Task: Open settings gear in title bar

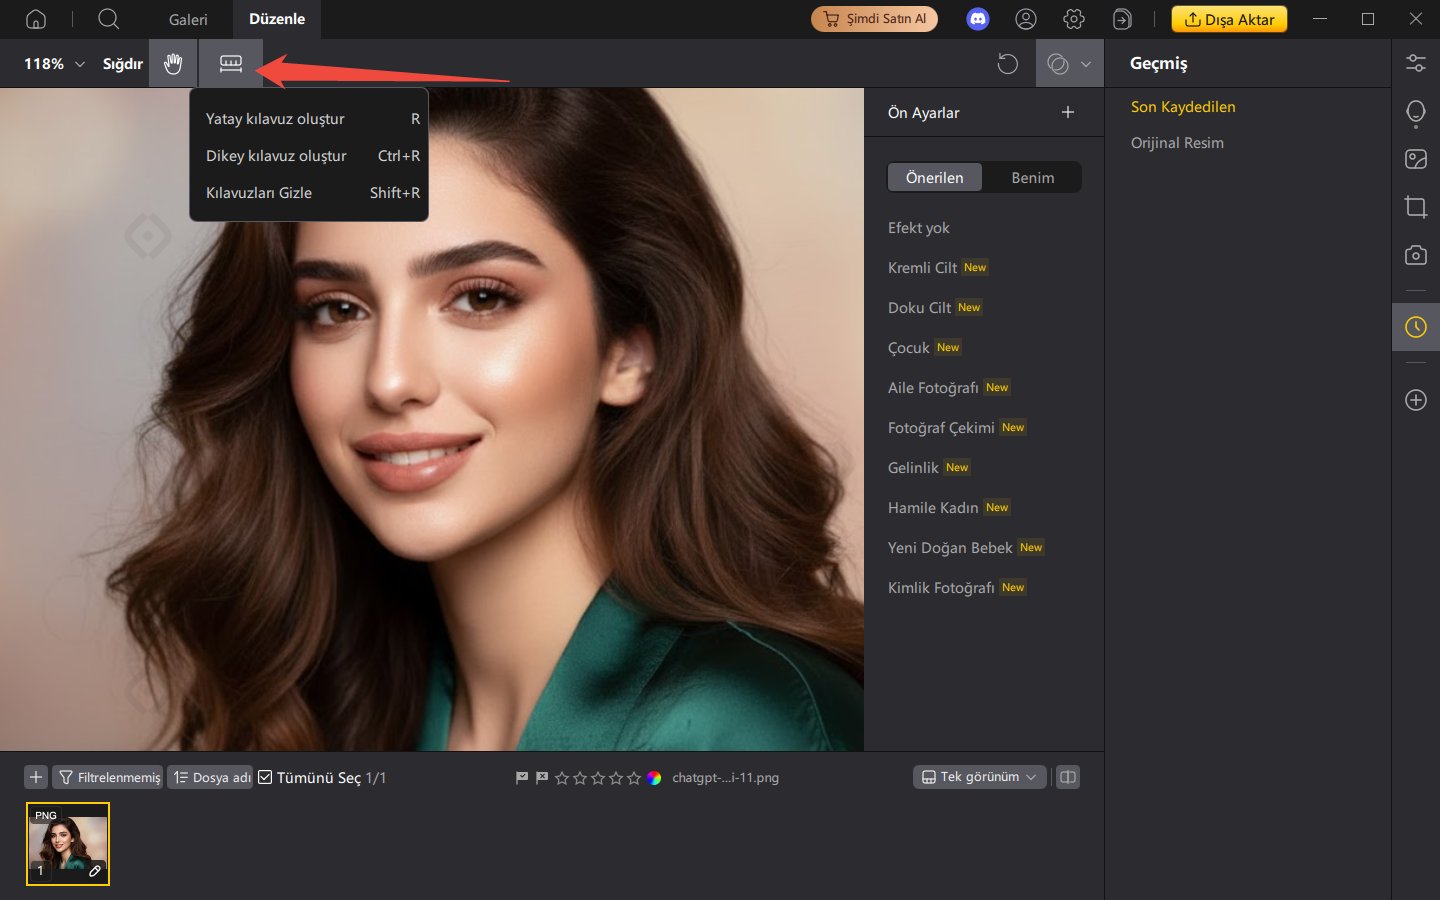Action: 1074,19
